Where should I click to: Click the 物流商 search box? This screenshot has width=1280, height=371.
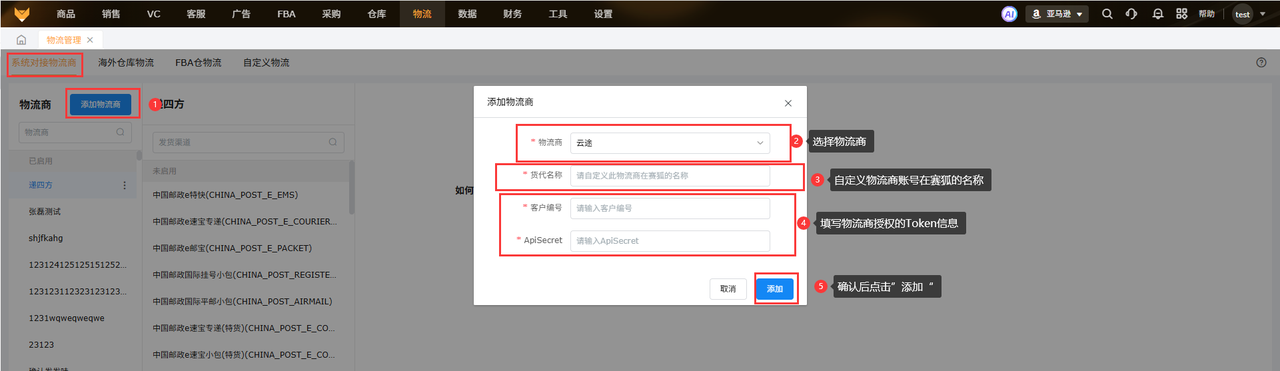point(75,132)
